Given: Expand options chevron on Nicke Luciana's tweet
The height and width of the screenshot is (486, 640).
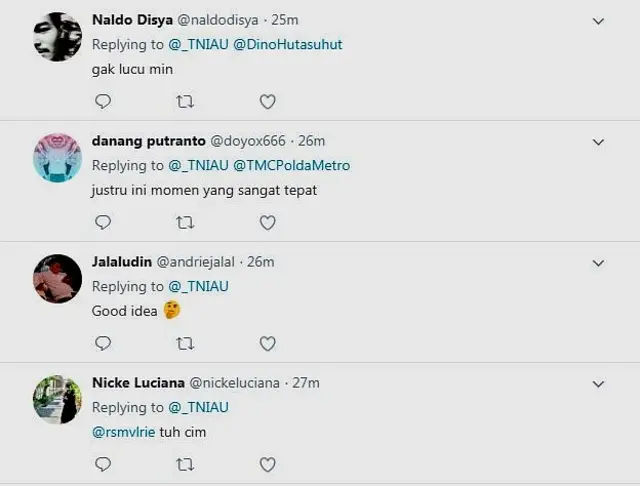Looking at the screenshot, I should (598, 384).
